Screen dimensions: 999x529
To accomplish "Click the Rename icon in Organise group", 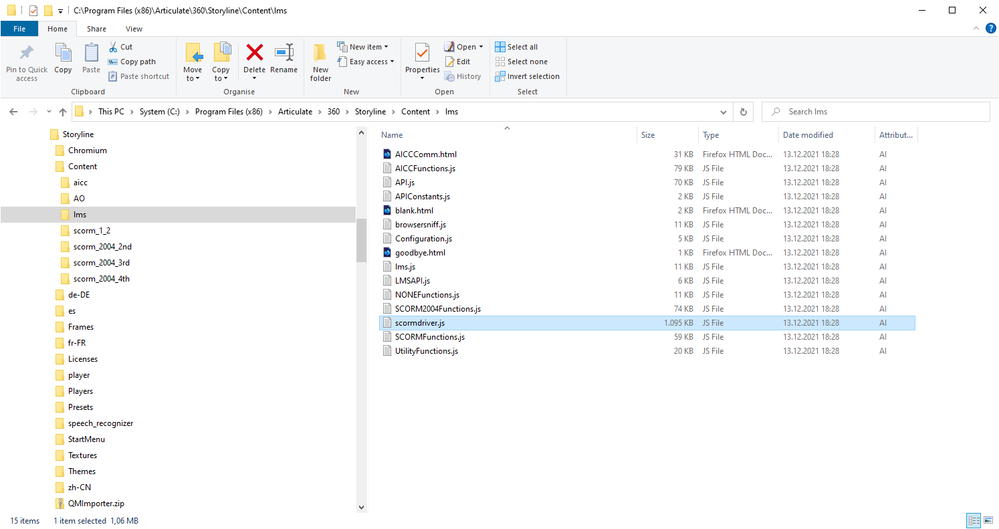I will pyautogui.click(x=284, y=54).
